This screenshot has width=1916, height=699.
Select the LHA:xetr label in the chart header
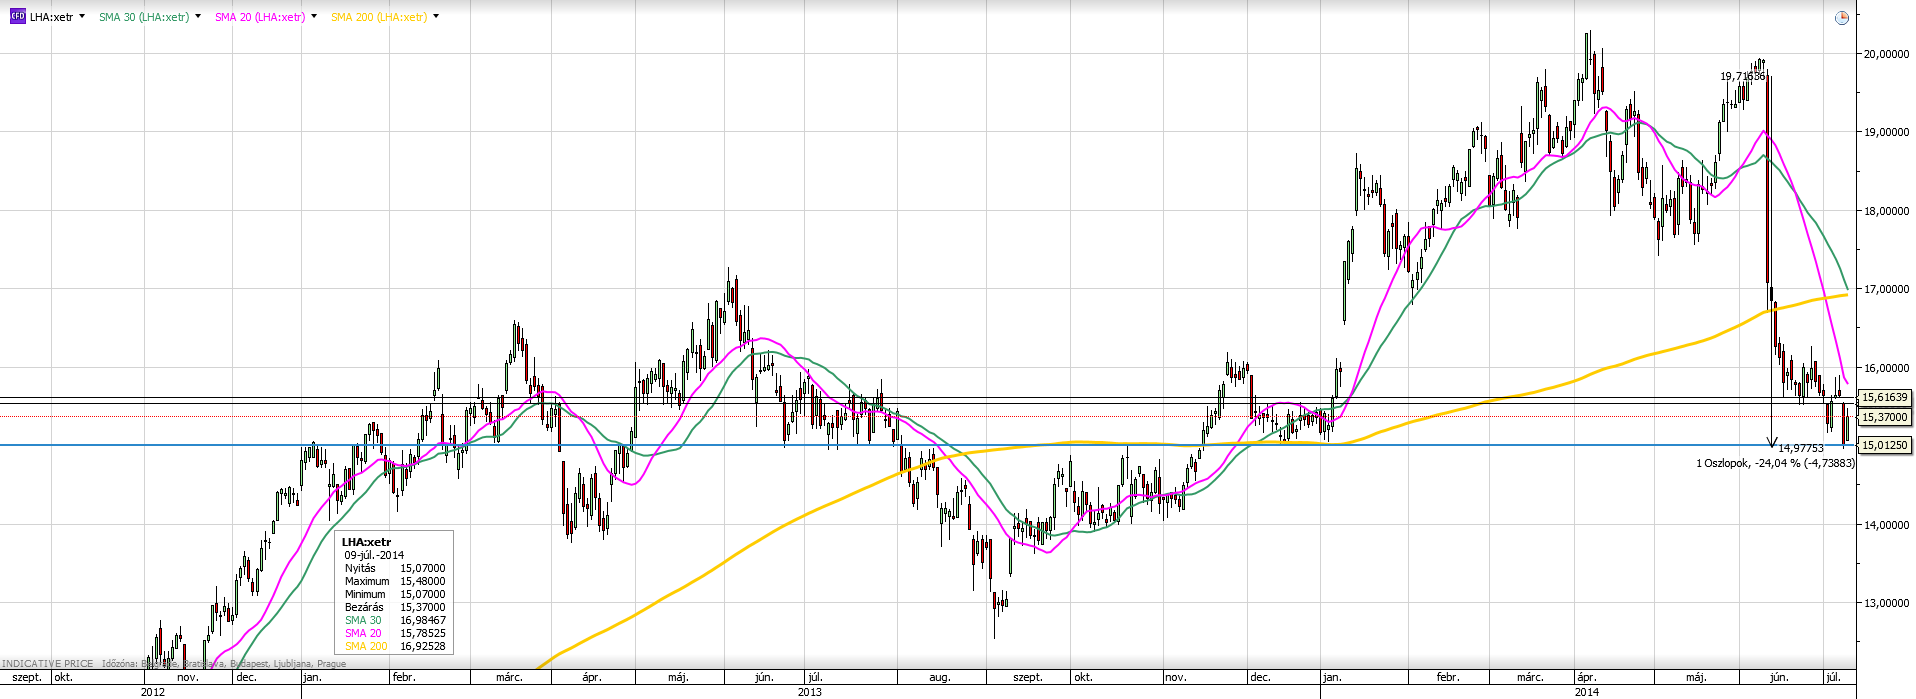click(x=51, y=17)
